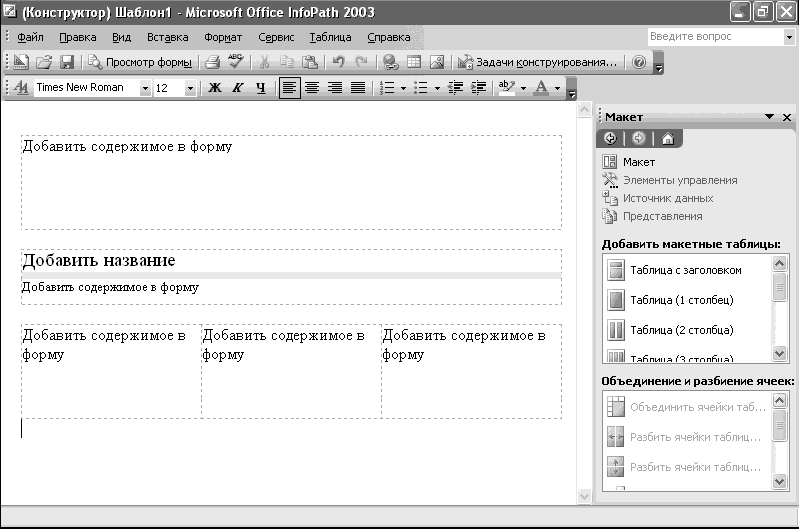Toggle Bold (Ж) formatting
This screenshot has height=529, width=799.
point(215,88)
